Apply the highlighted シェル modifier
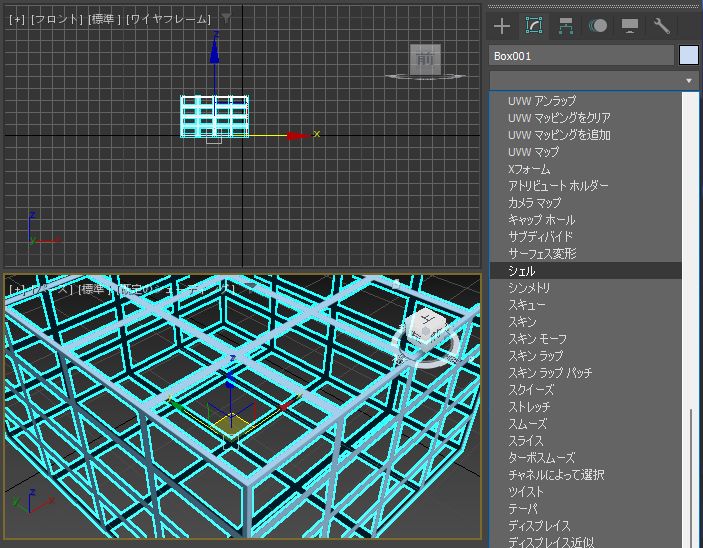 [586, 271]
